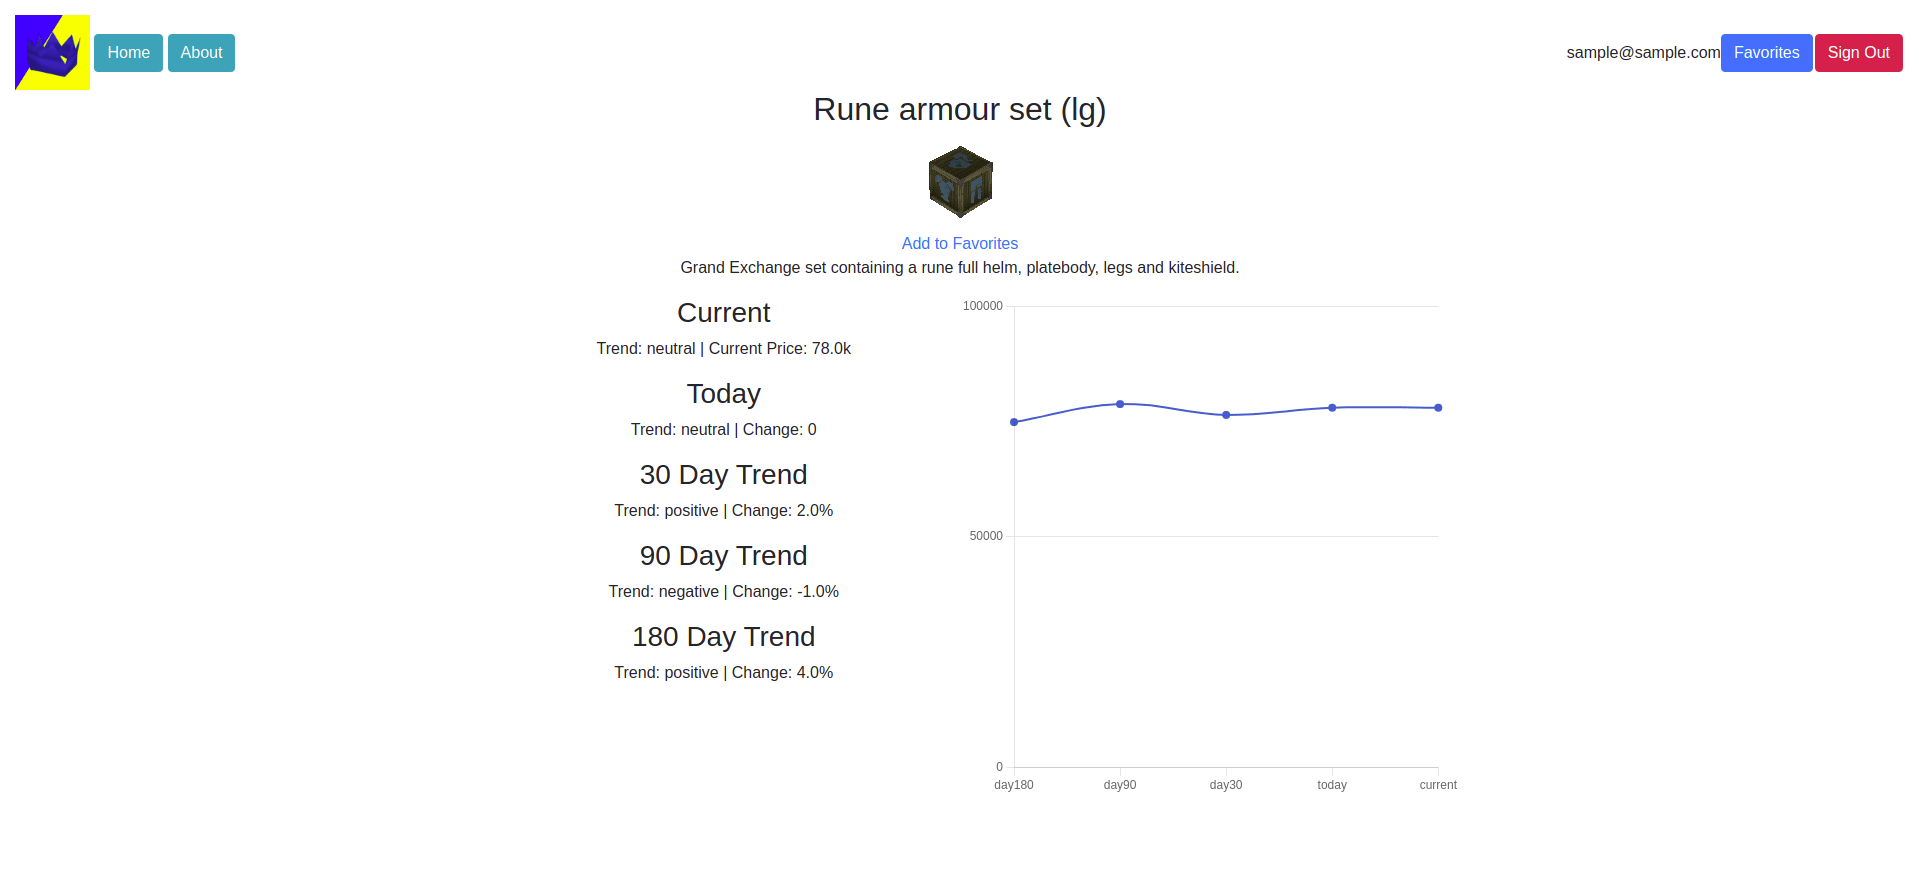Open the Home page
The height and width of the screenshot is (889, 1919).
tap(128, 53)
